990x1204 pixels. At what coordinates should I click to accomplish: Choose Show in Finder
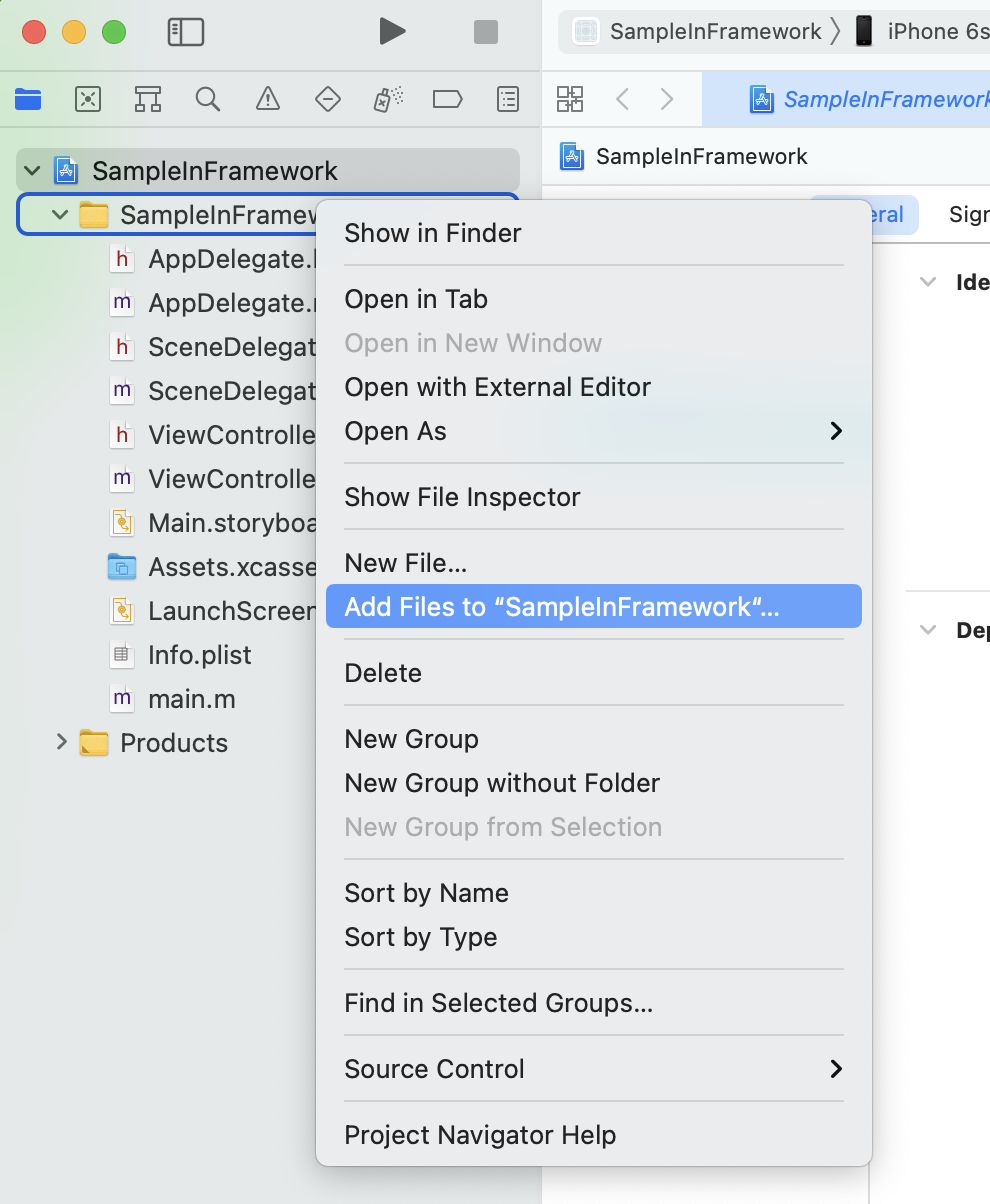594,233
